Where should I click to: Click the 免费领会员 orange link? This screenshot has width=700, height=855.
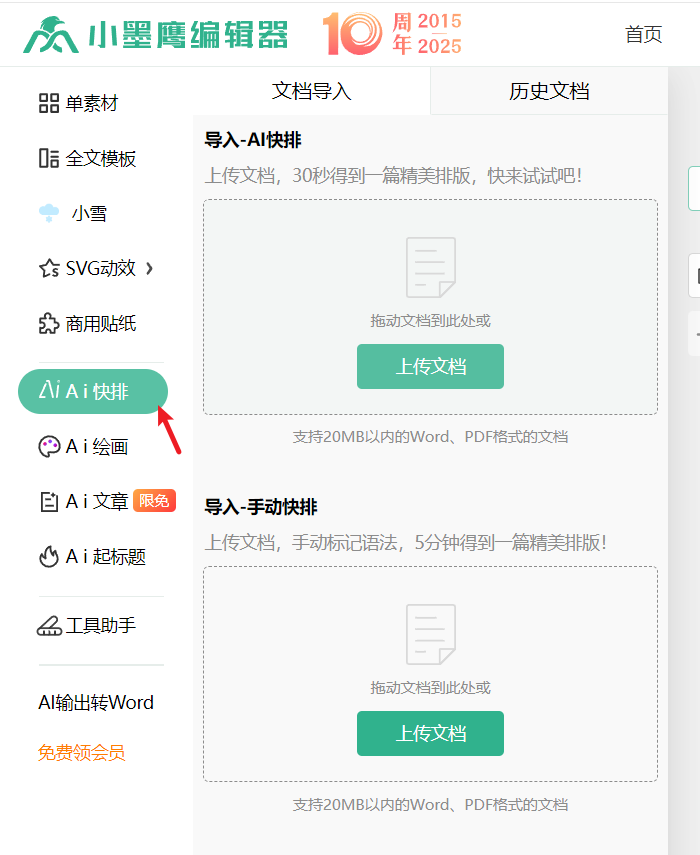coord(82,752)
